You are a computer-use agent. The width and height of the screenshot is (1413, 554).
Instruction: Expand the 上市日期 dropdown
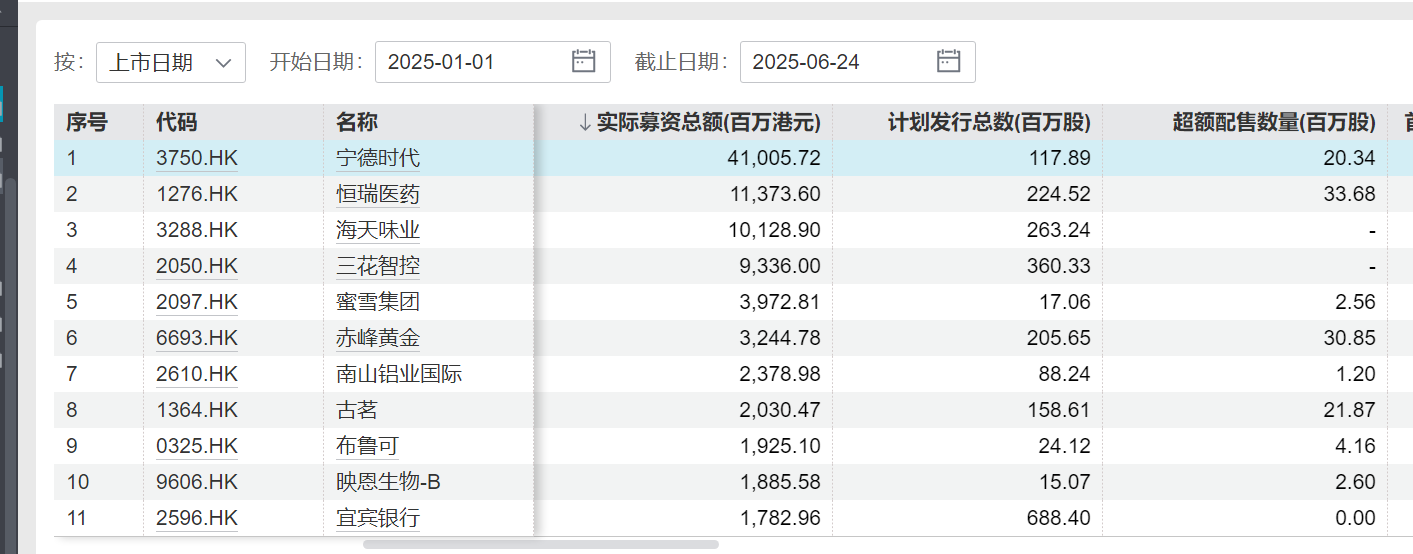point(171,62)
